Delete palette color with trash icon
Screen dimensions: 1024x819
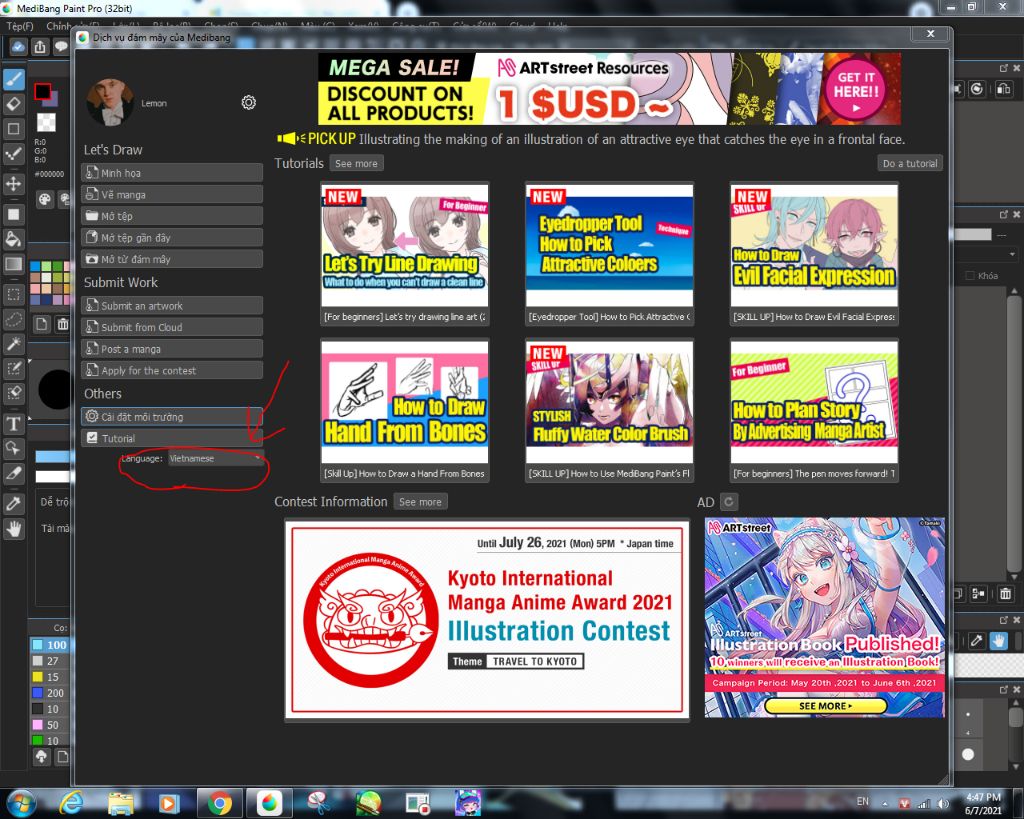click(63, 324)
